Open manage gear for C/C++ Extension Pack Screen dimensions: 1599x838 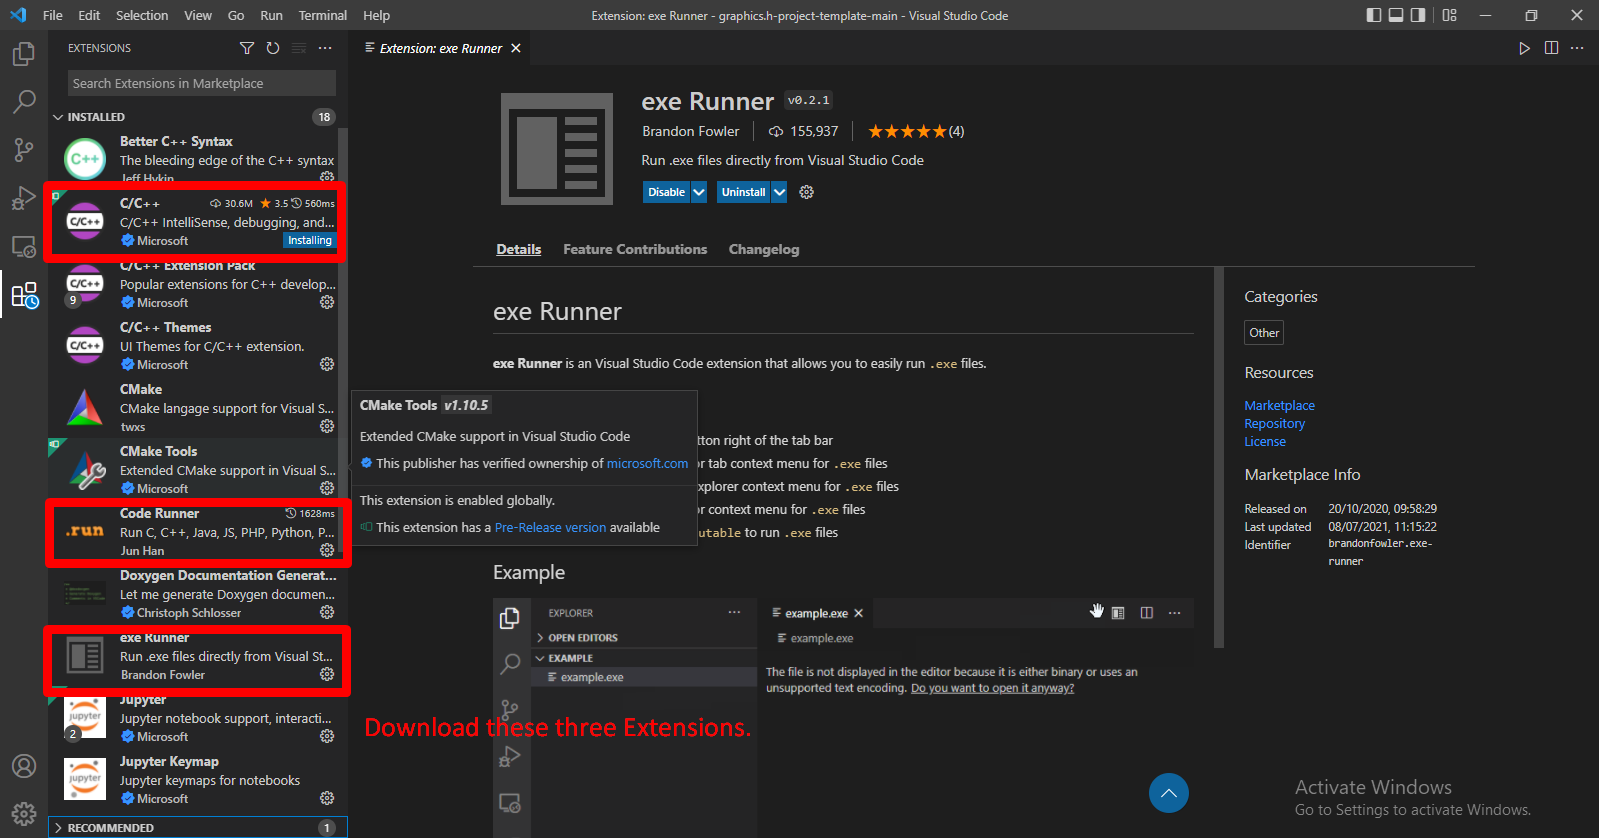pos(327,302)
